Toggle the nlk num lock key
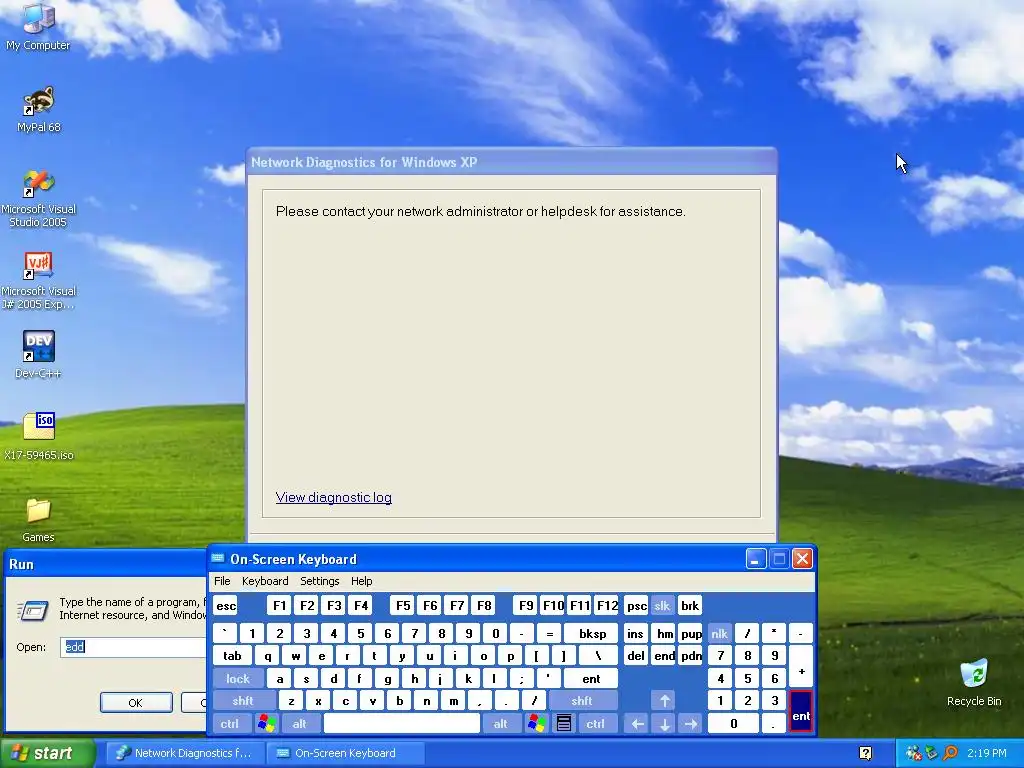Viewport: 1024px width, 768px height. [x=720, y=633]
